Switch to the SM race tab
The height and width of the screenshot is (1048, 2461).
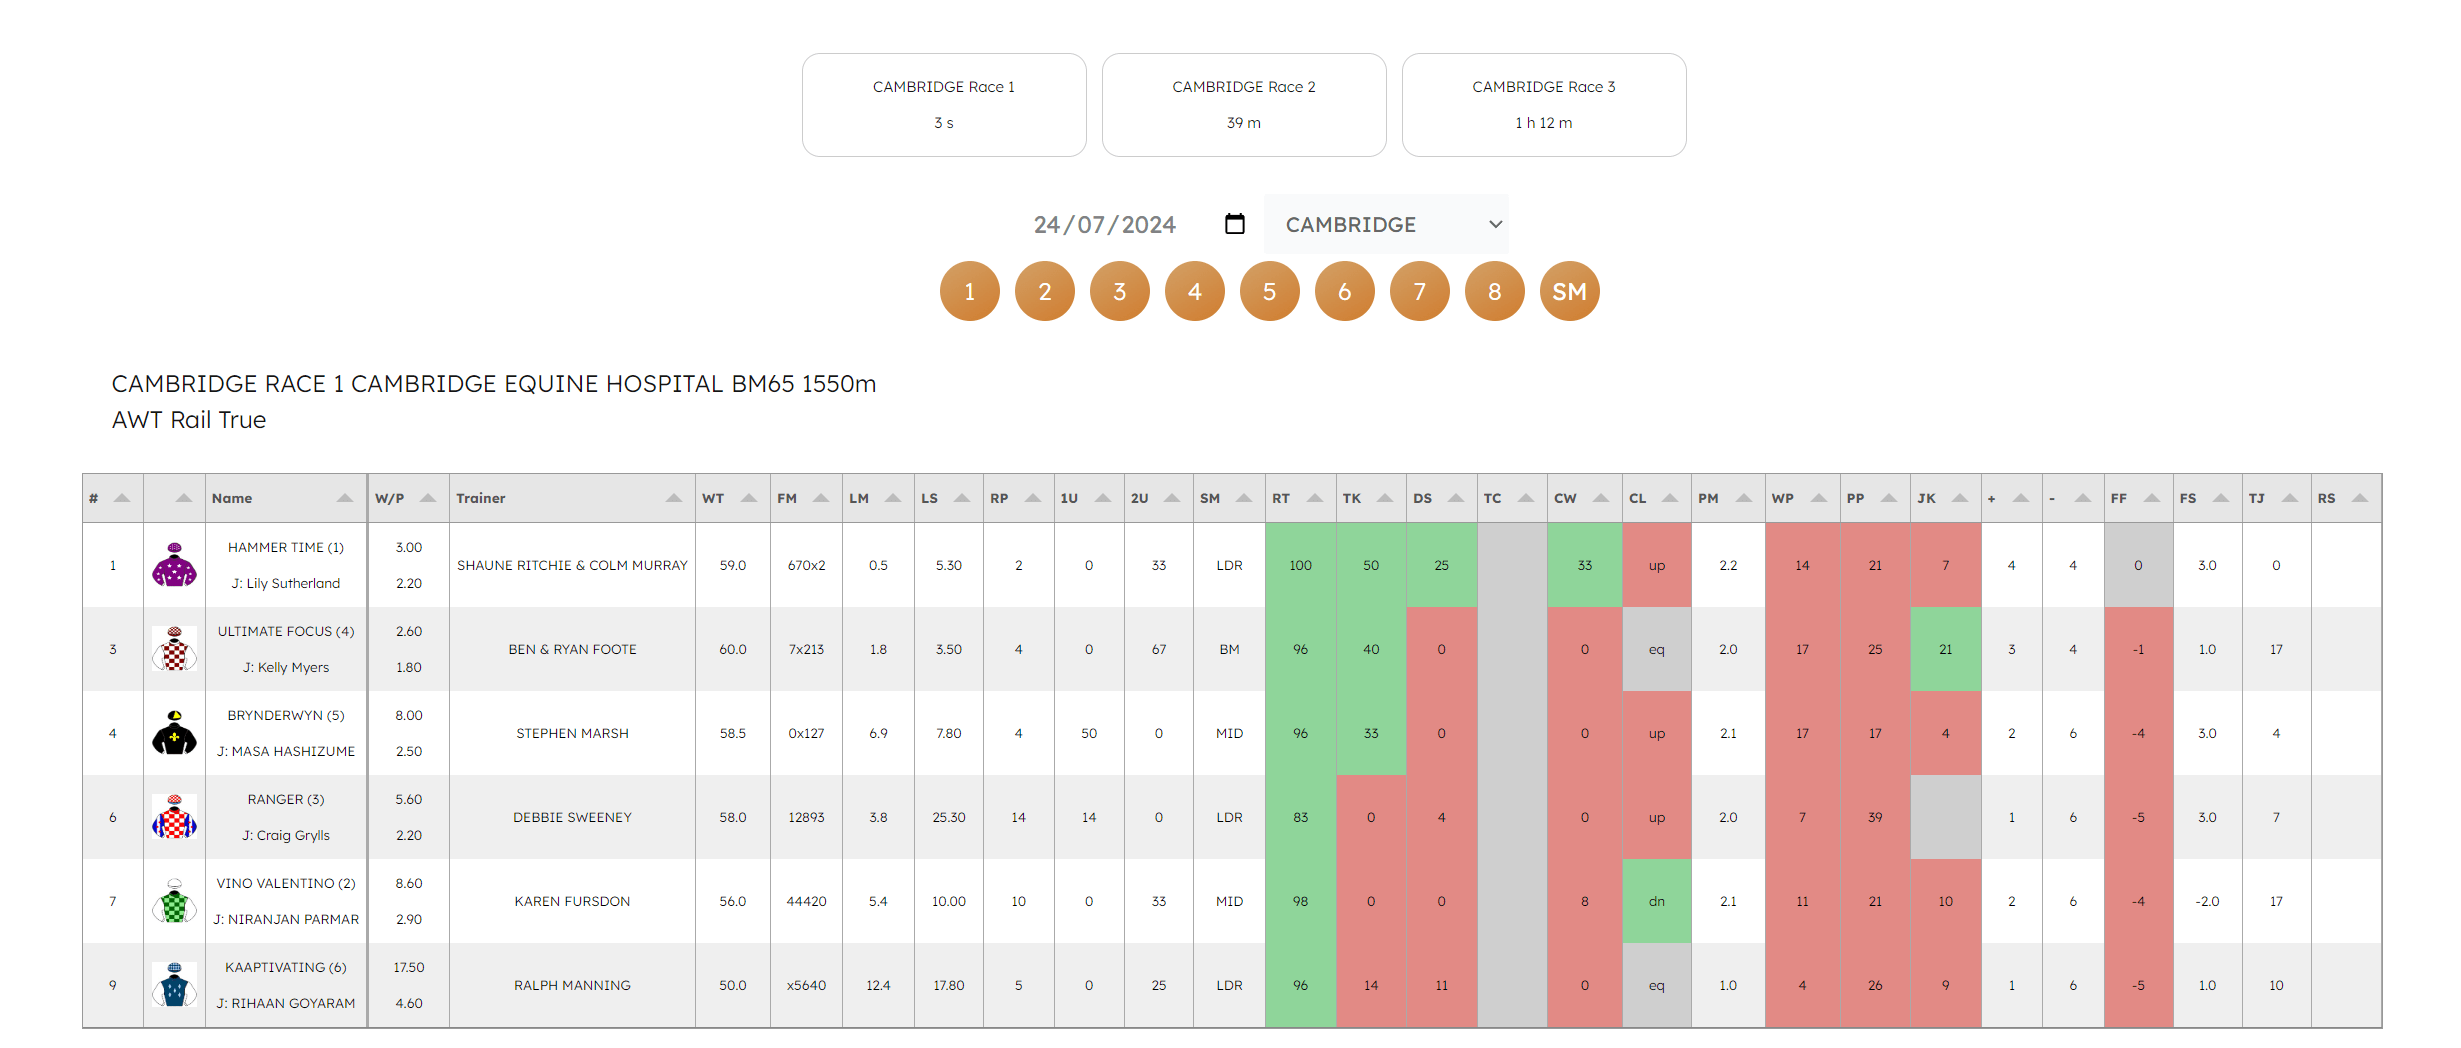1569,291
